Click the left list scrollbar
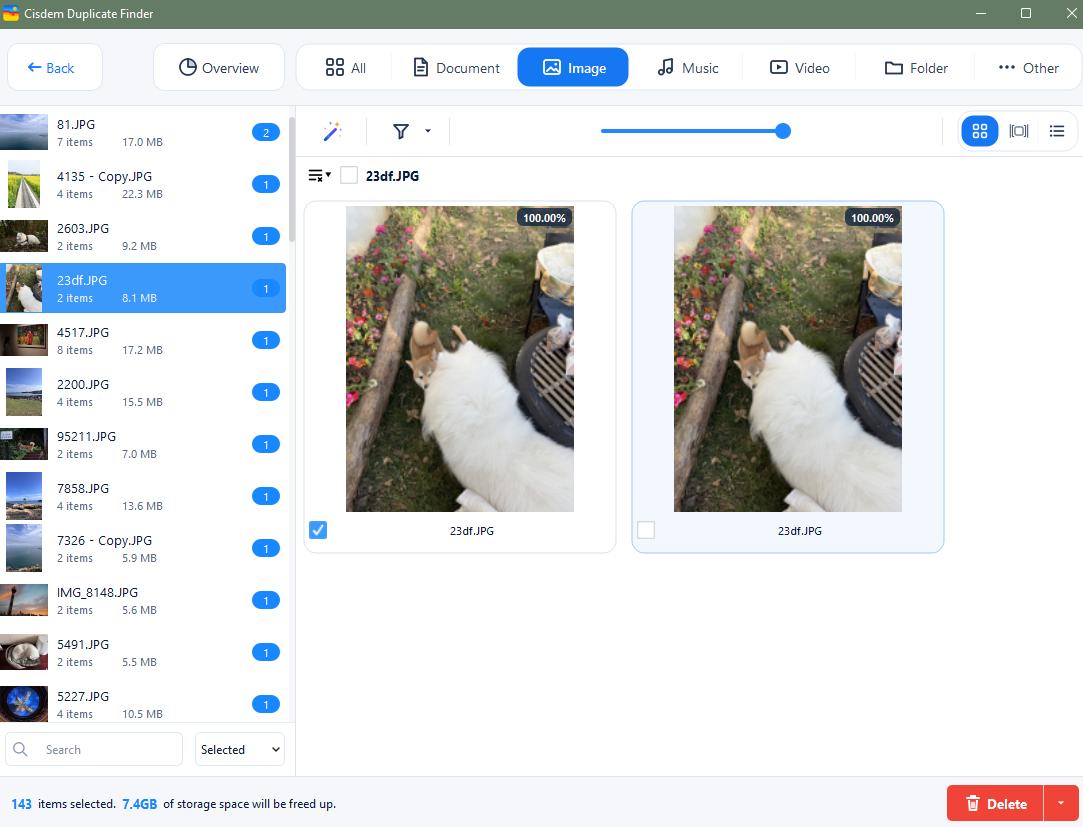 (x=291, y=180)
